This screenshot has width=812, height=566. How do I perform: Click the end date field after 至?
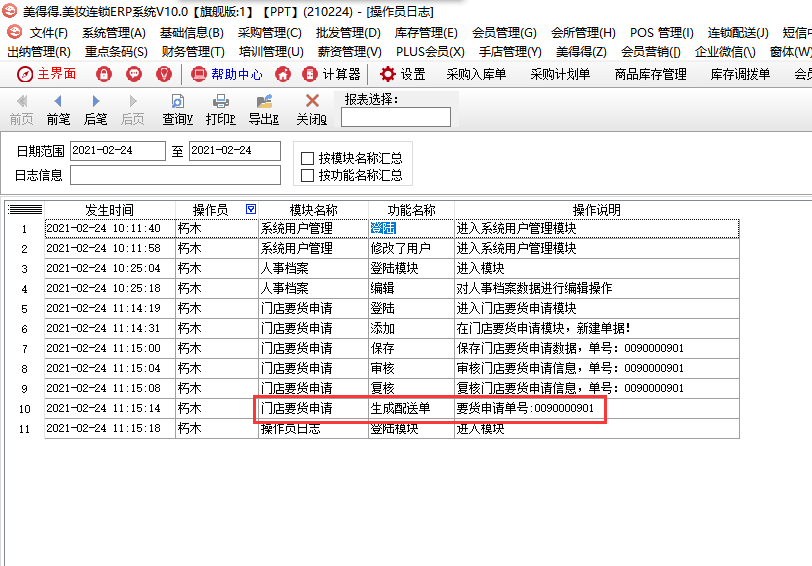pyautogui.click(x=235, y=151)
